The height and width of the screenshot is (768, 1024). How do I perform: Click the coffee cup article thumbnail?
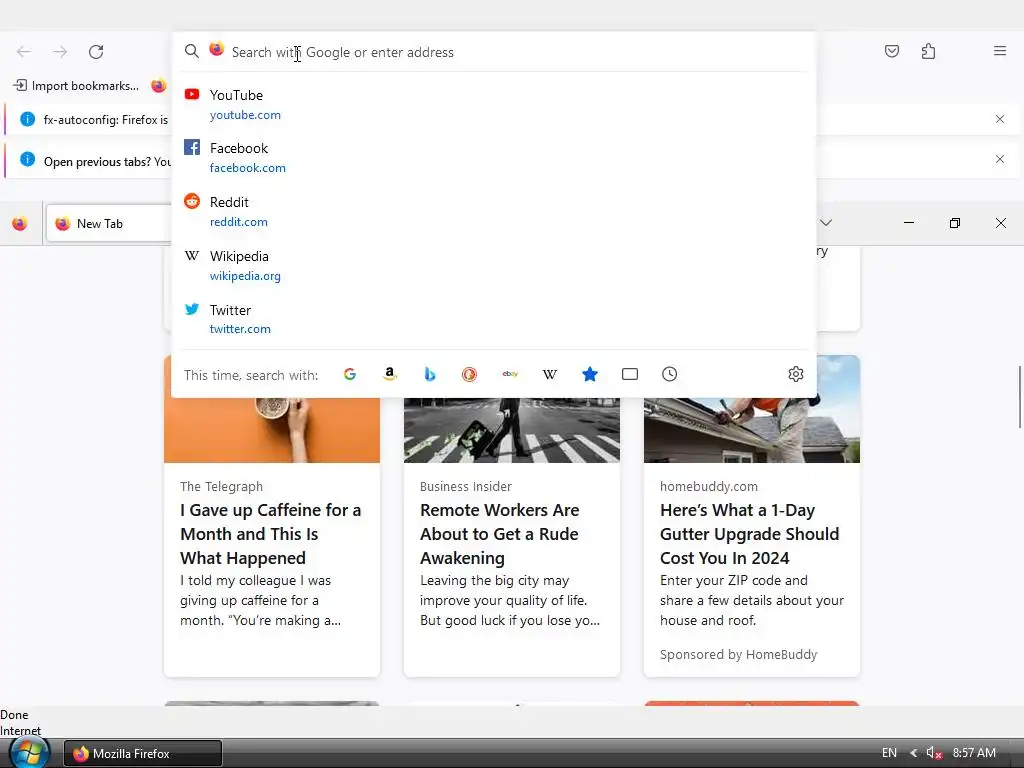click(272, 430)
